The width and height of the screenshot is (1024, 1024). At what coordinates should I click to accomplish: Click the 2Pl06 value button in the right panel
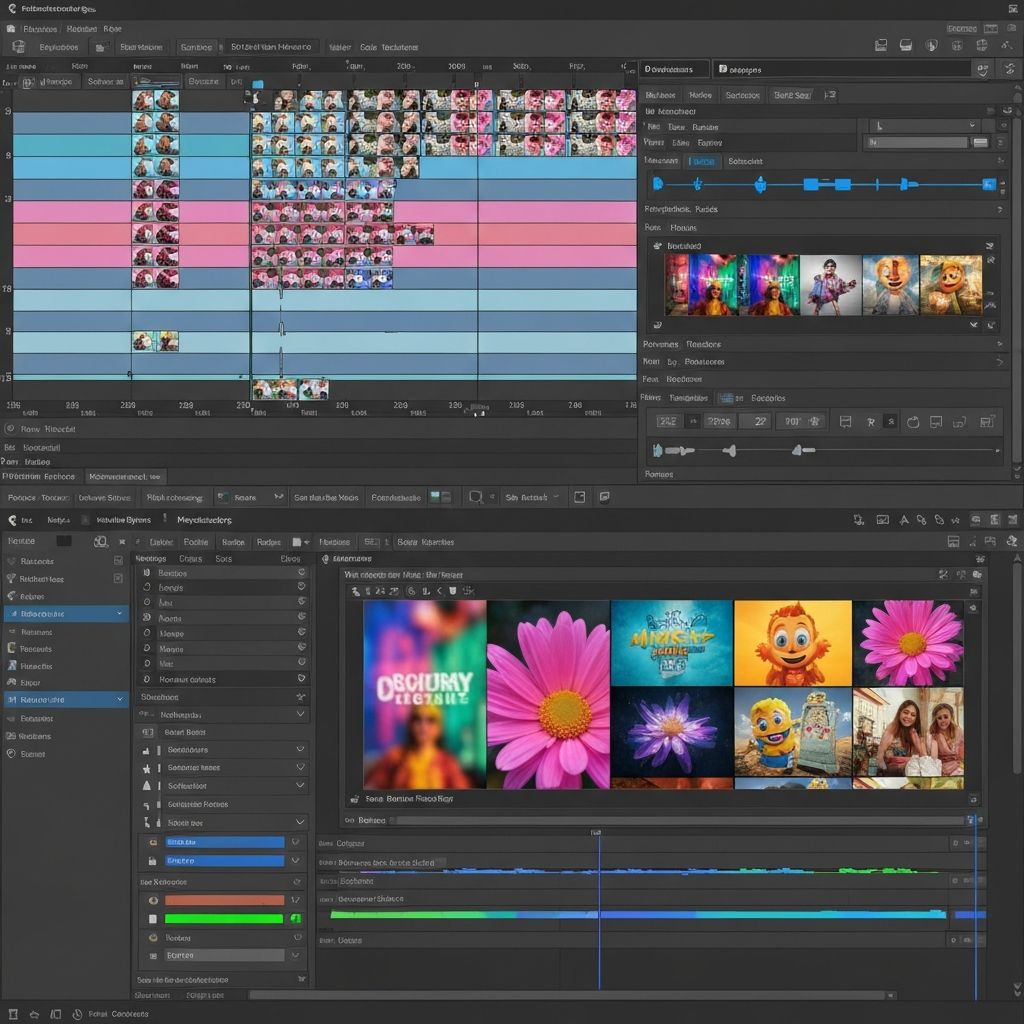pyautogui.click(x=719, y=422)
